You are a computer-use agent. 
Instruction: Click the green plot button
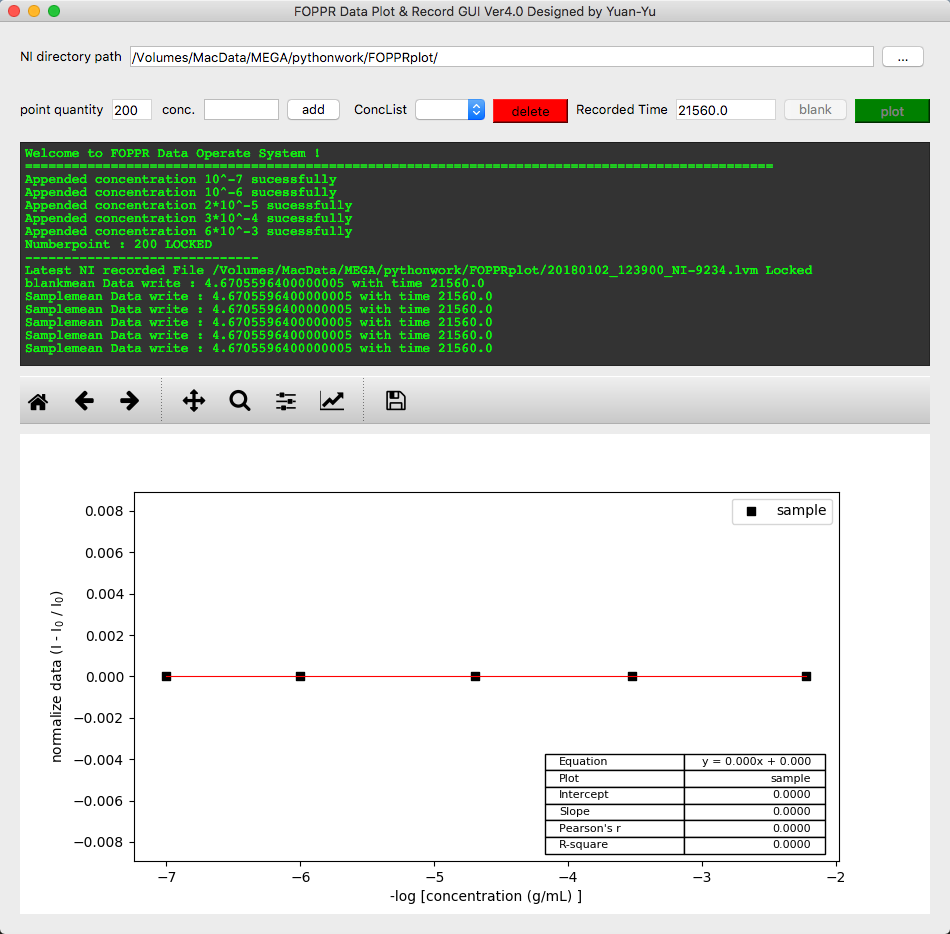pos(892,111)
